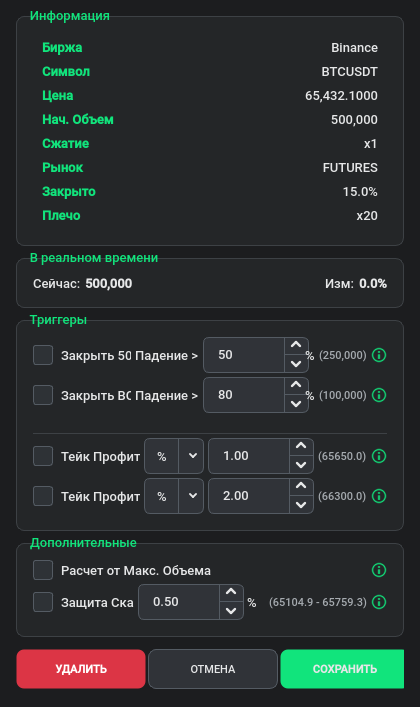Enable the Защита Ска checkbox
The height and width of the screenshot is (707, 420).
click(43, 602)
